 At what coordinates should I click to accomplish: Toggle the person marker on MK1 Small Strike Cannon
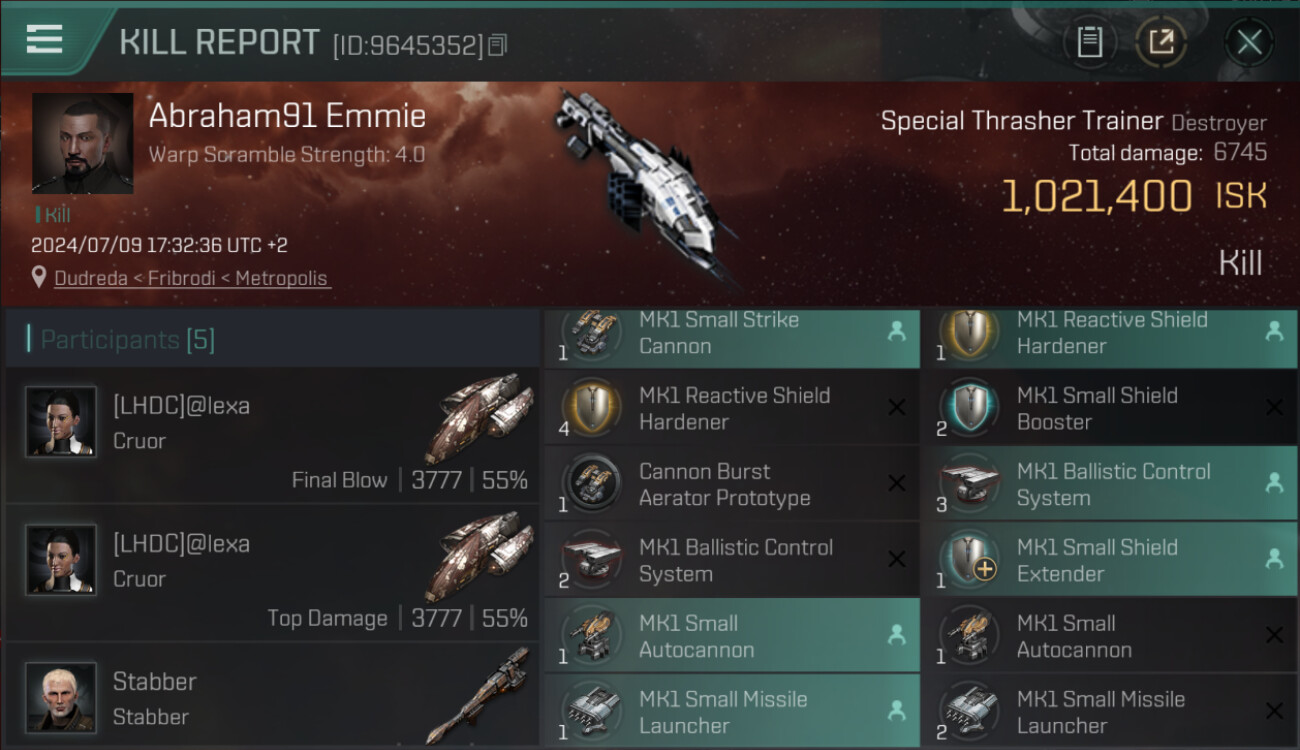click(x=897, y=332)
